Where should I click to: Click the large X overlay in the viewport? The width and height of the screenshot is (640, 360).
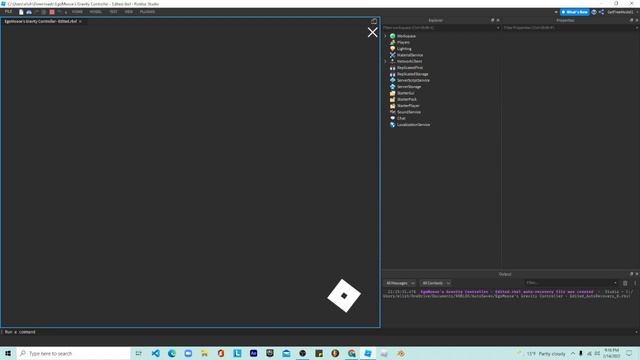pos(372,32)
